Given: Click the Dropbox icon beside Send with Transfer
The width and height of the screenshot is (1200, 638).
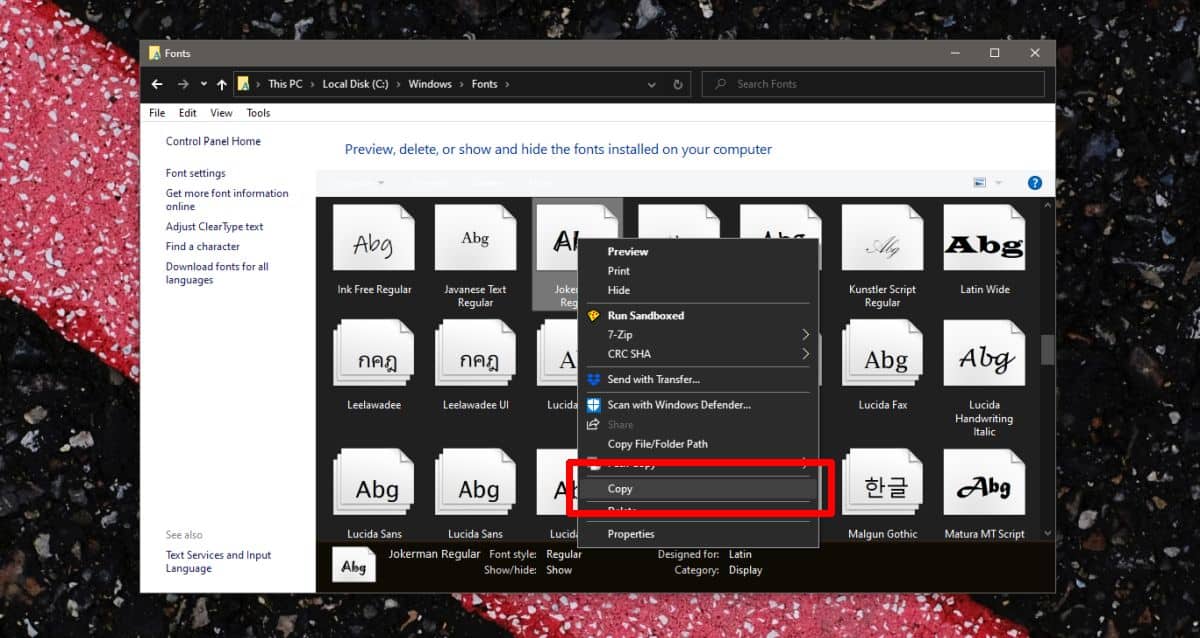Looking at the screenshot, I should (x=593, y=379).
